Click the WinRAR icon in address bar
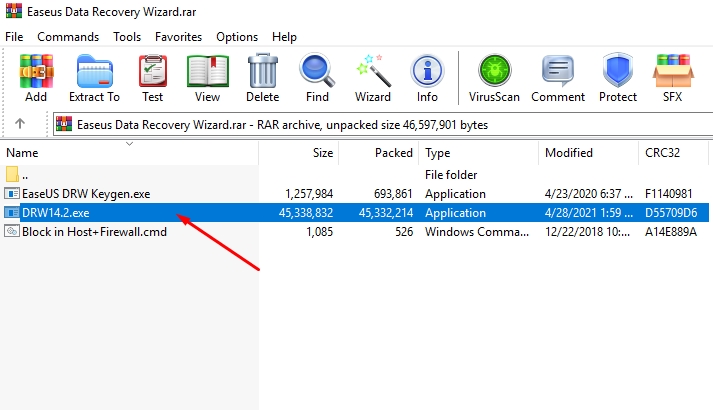 [x=64, y=124]
